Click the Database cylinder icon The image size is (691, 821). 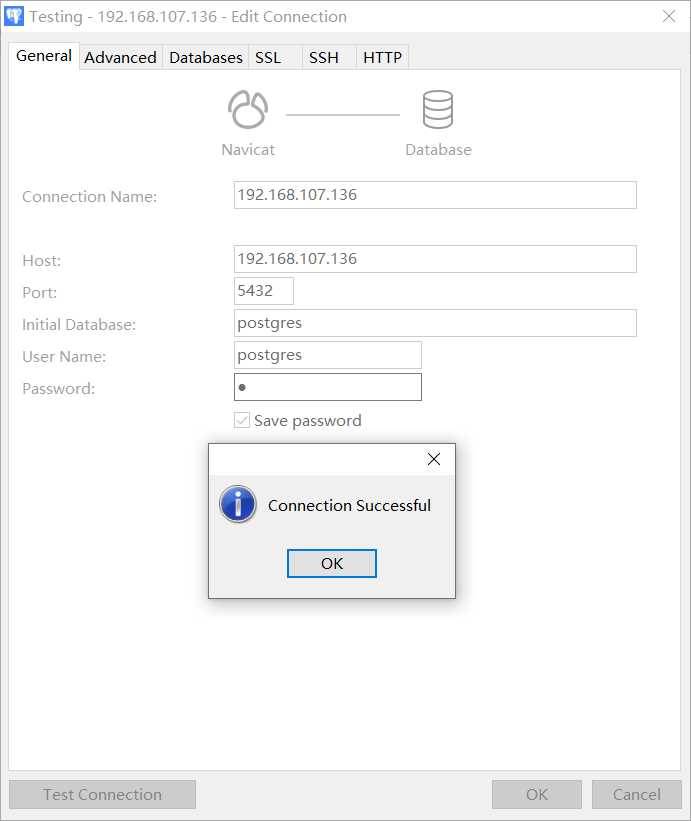click(438, 110)
